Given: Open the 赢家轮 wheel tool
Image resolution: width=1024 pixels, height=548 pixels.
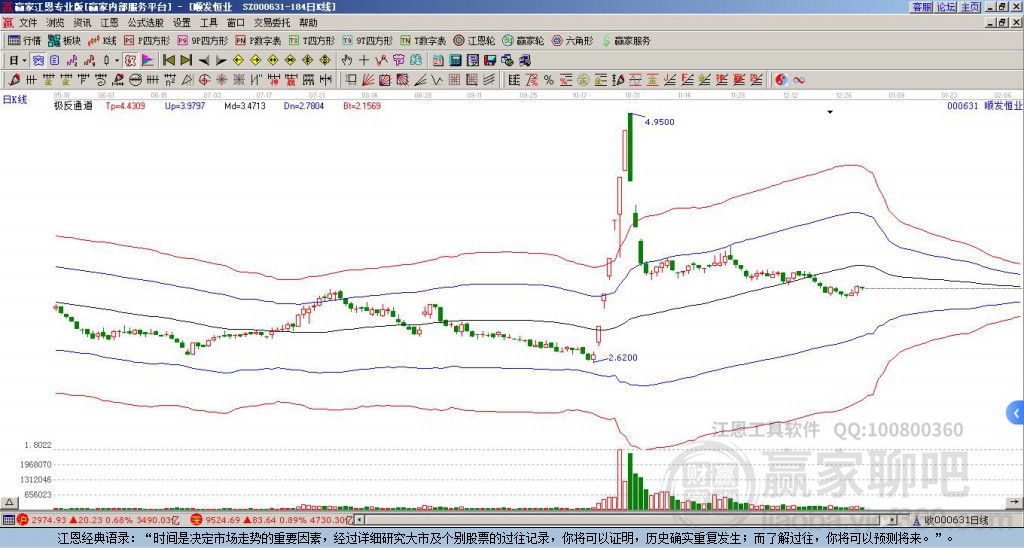Looking at the screenshot, I should point(524,40).
